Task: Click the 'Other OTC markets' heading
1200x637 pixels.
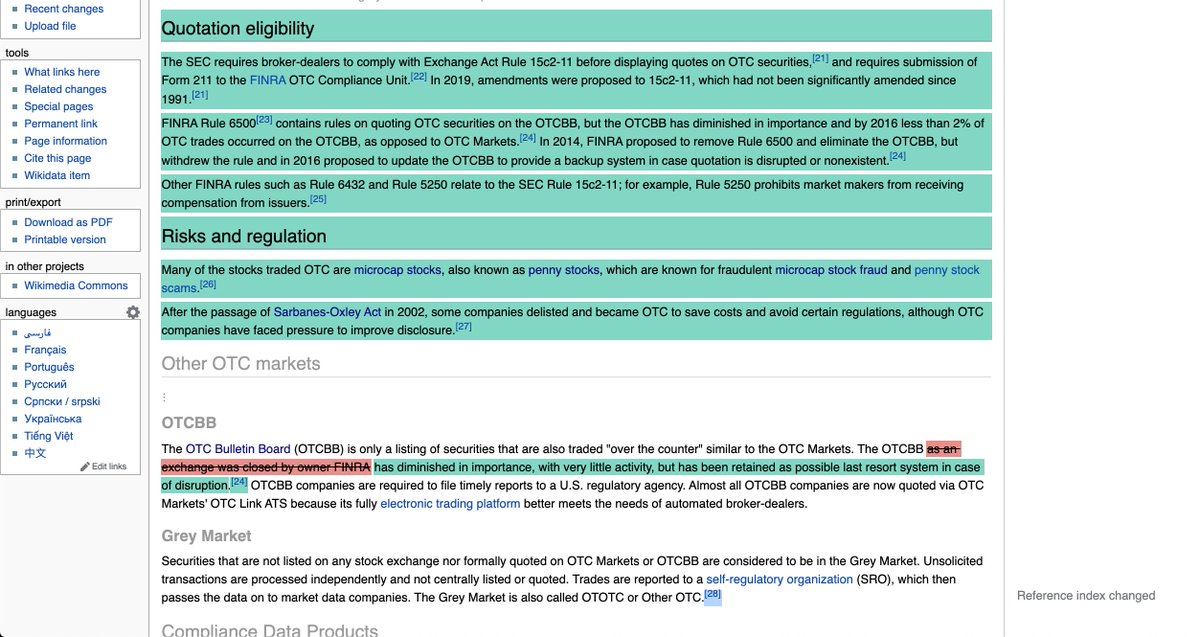Action: (241, 363)
